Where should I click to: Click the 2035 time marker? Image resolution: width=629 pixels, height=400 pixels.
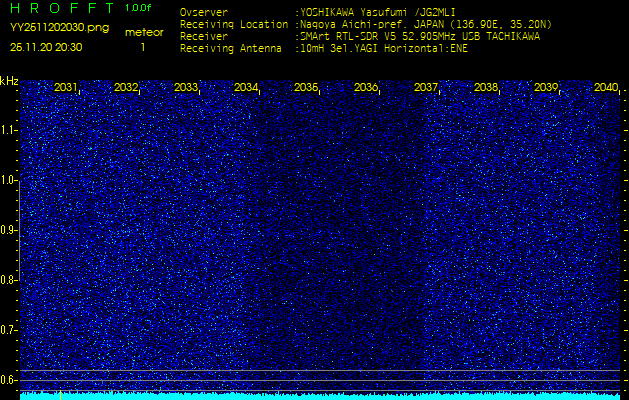pos(306,87)
